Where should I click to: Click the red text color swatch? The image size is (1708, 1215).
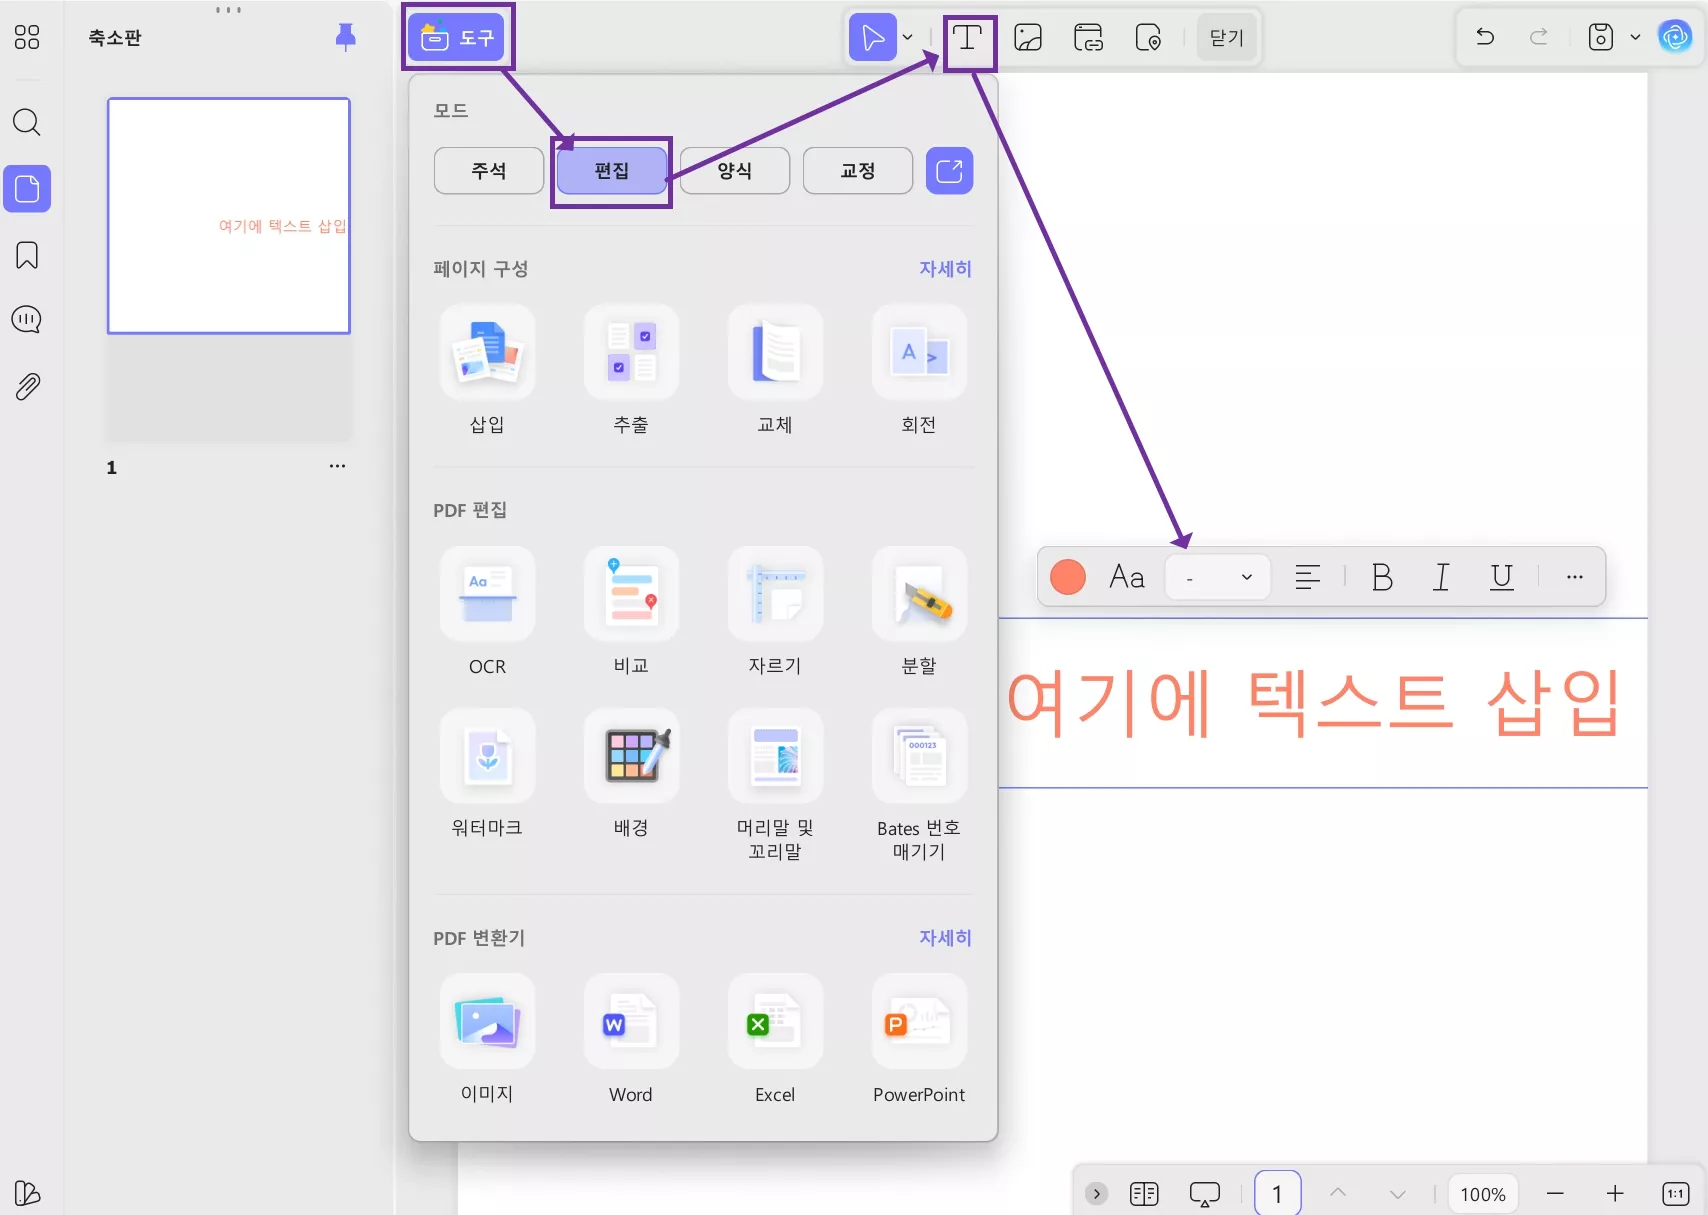[x=1067, y=577]
